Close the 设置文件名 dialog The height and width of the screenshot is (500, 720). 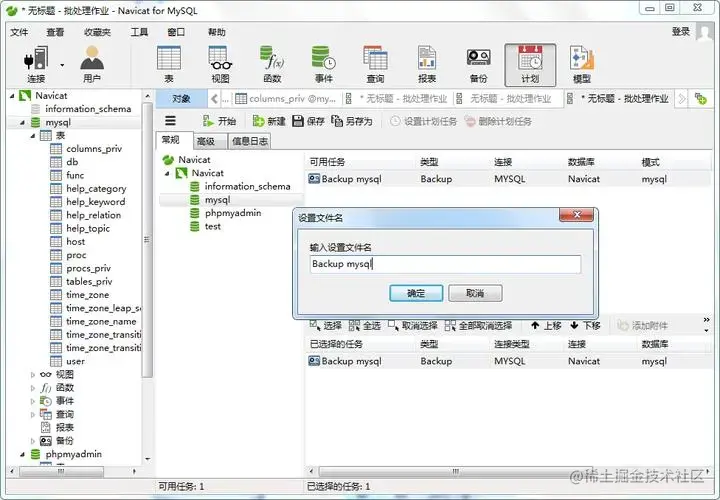(576, 214)
